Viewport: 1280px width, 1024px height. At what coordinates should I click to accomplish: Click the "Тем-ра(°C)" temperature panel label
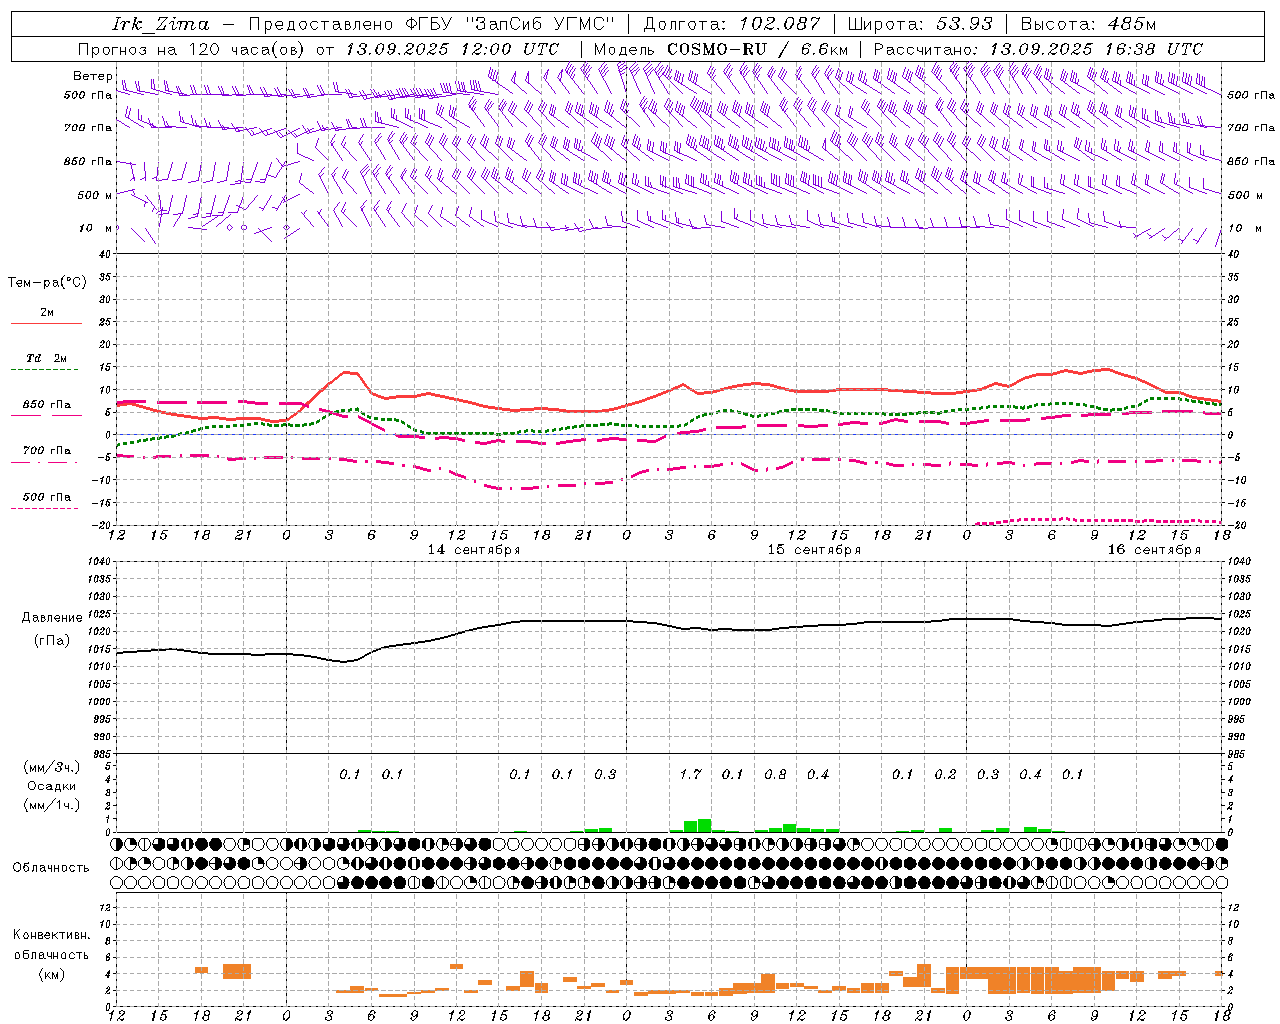[47, 283]
